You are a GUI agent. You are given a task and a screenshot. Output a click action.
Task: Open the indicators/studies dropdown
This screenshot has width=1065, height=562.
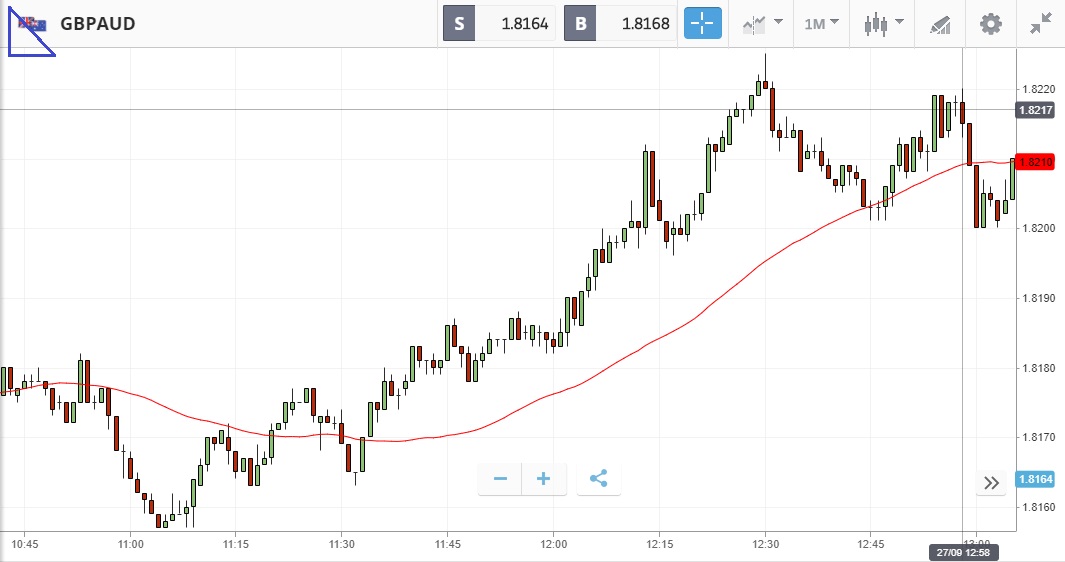click(x=762, y=23)
